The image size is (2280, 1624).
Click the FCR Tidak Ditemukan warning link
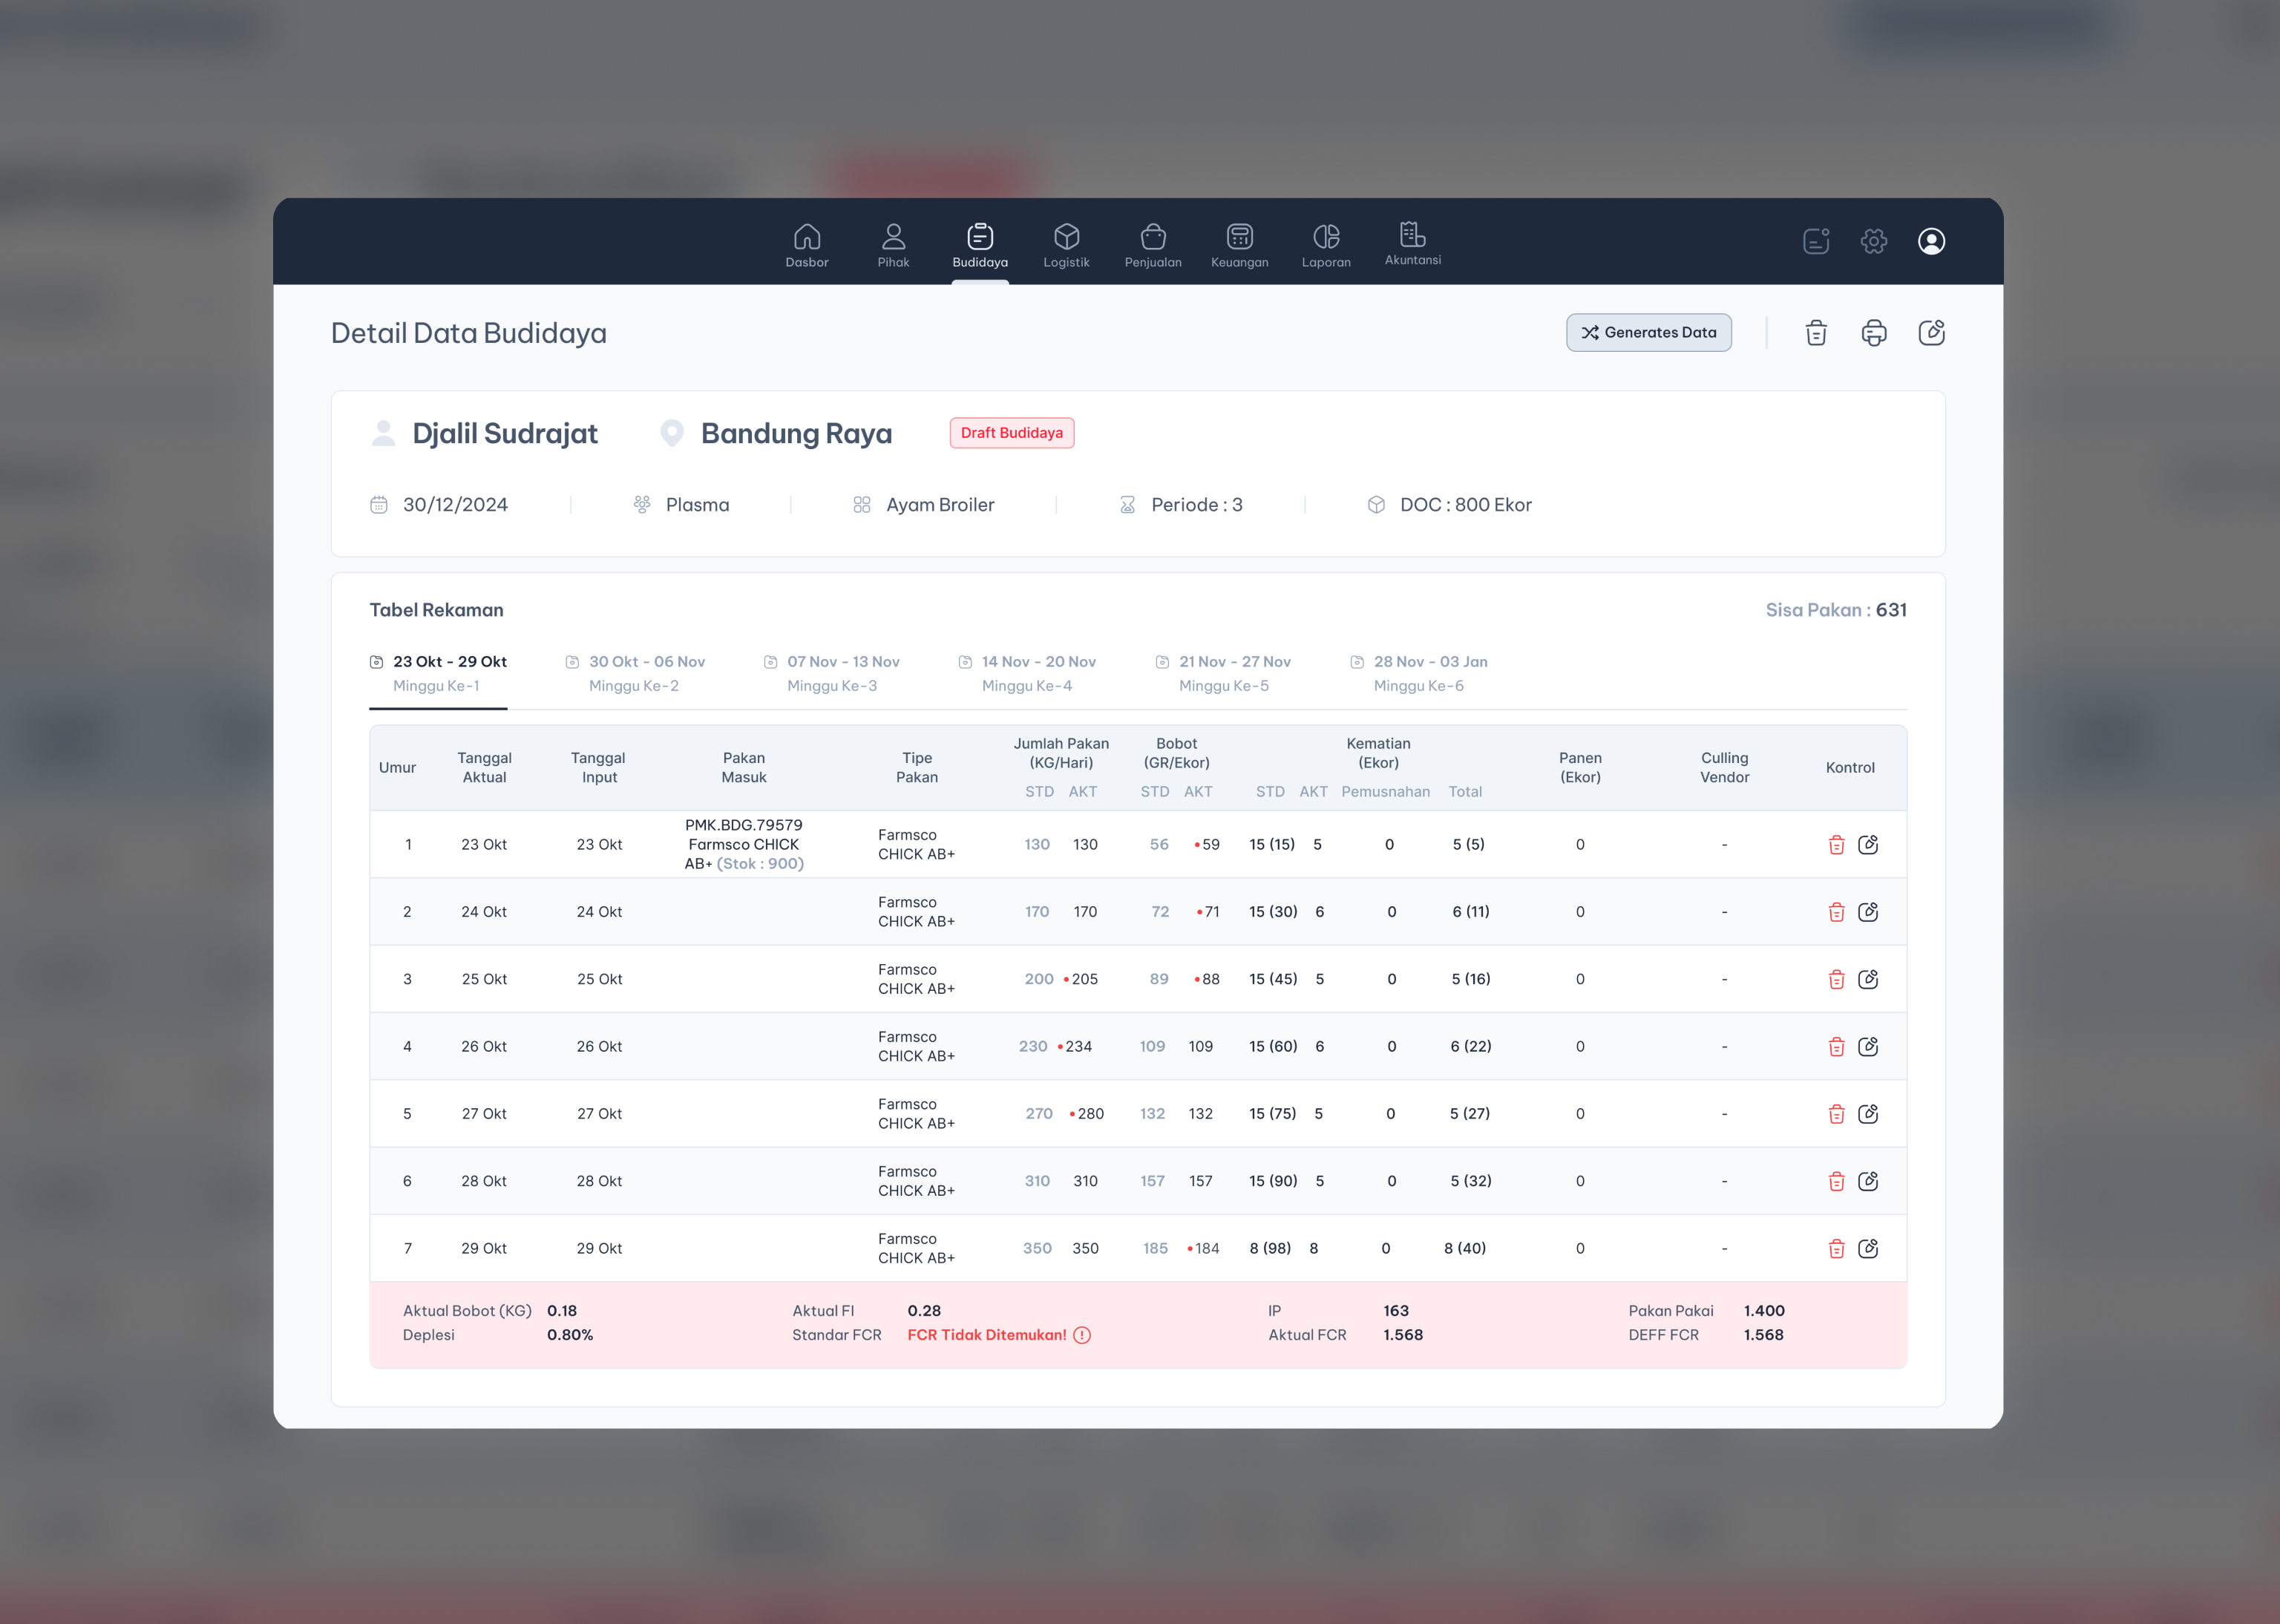(987, 1334)
